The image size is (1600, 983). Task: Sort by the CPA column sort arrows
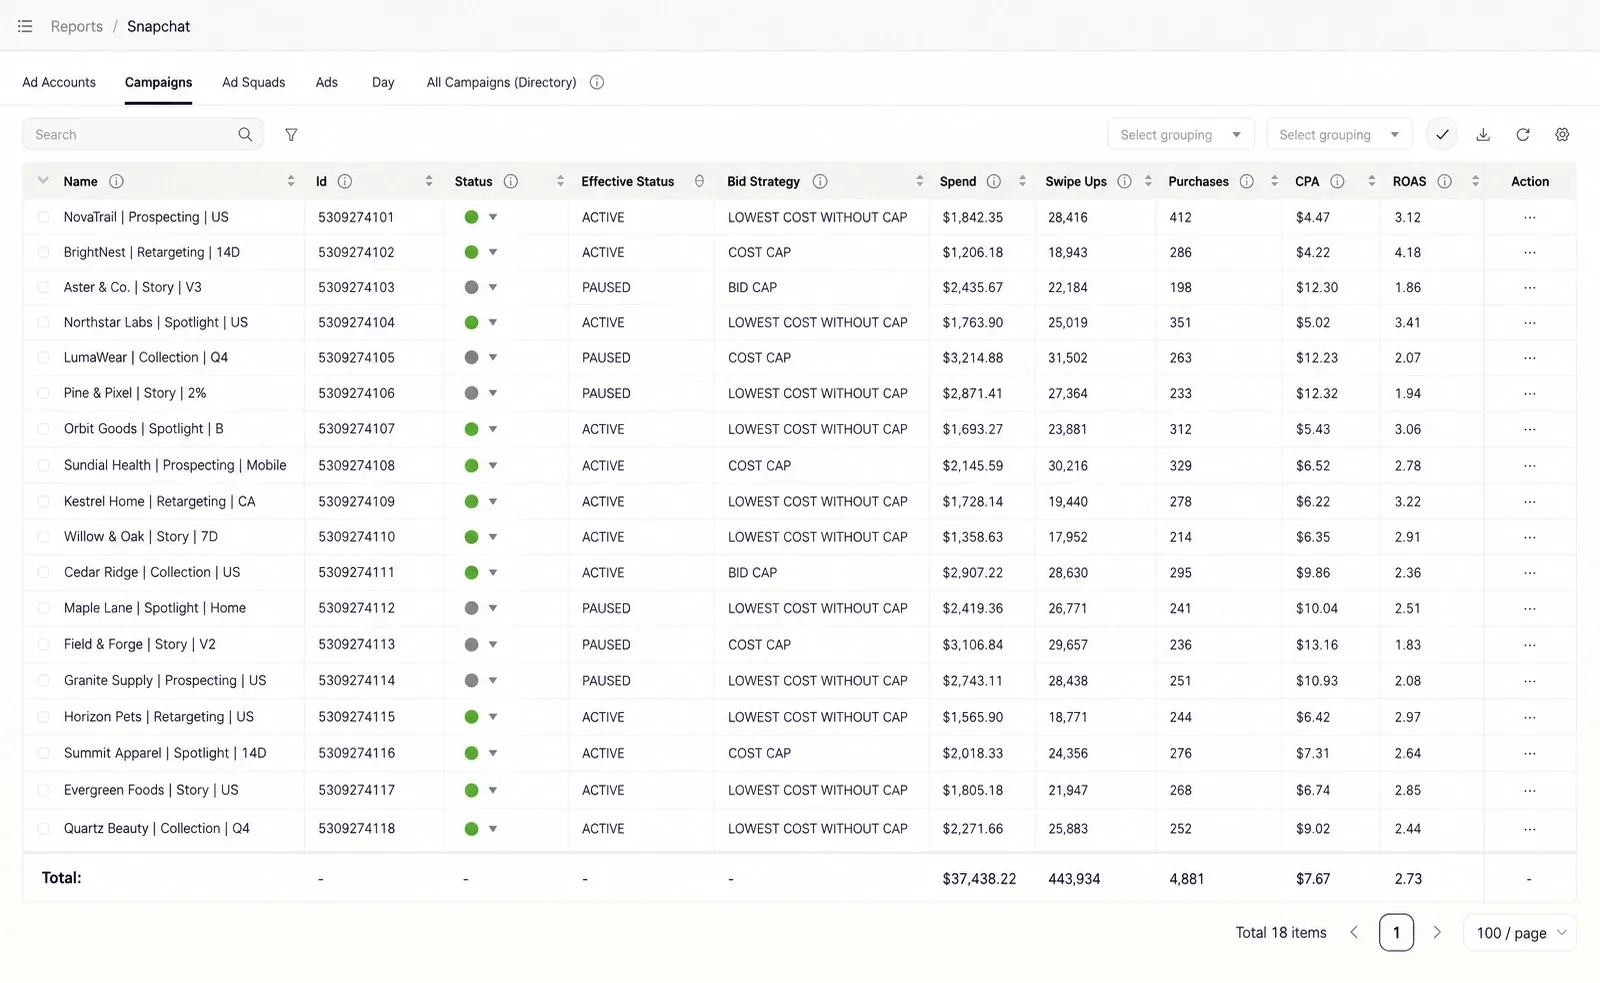click(x=1372, y=182)
